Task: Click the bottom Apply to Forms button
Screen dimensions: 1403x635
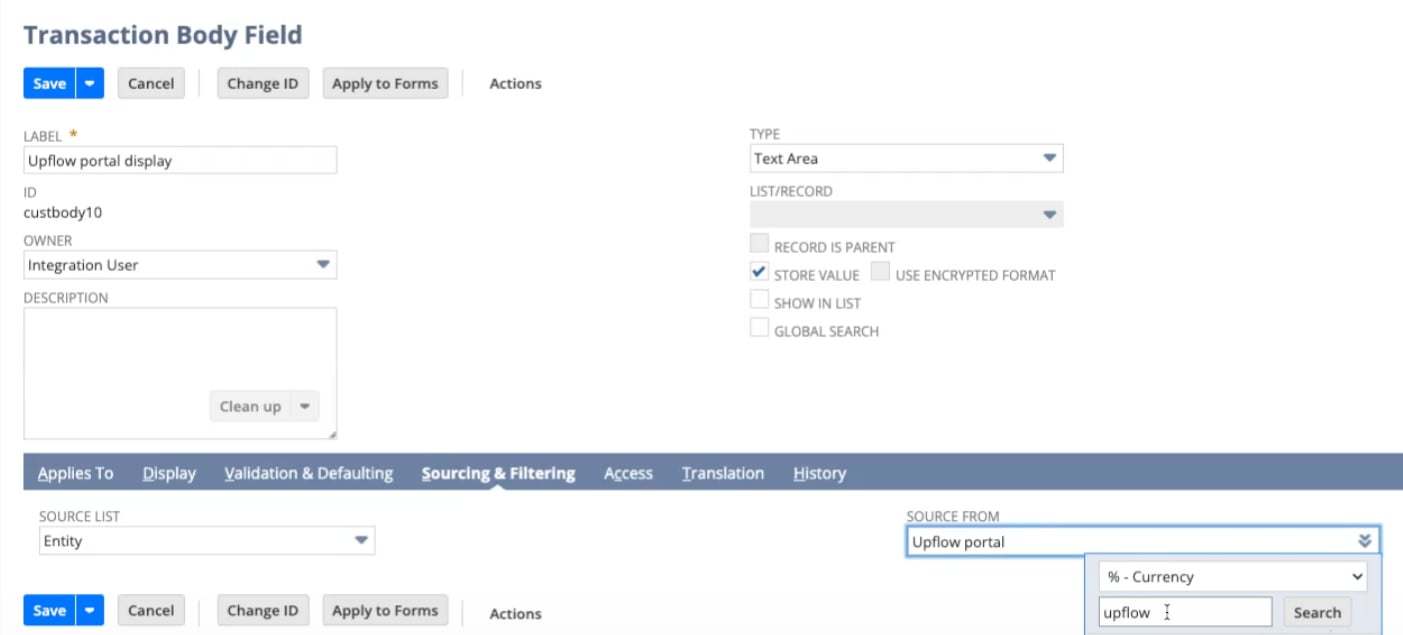Action: [x=385, y=610]
